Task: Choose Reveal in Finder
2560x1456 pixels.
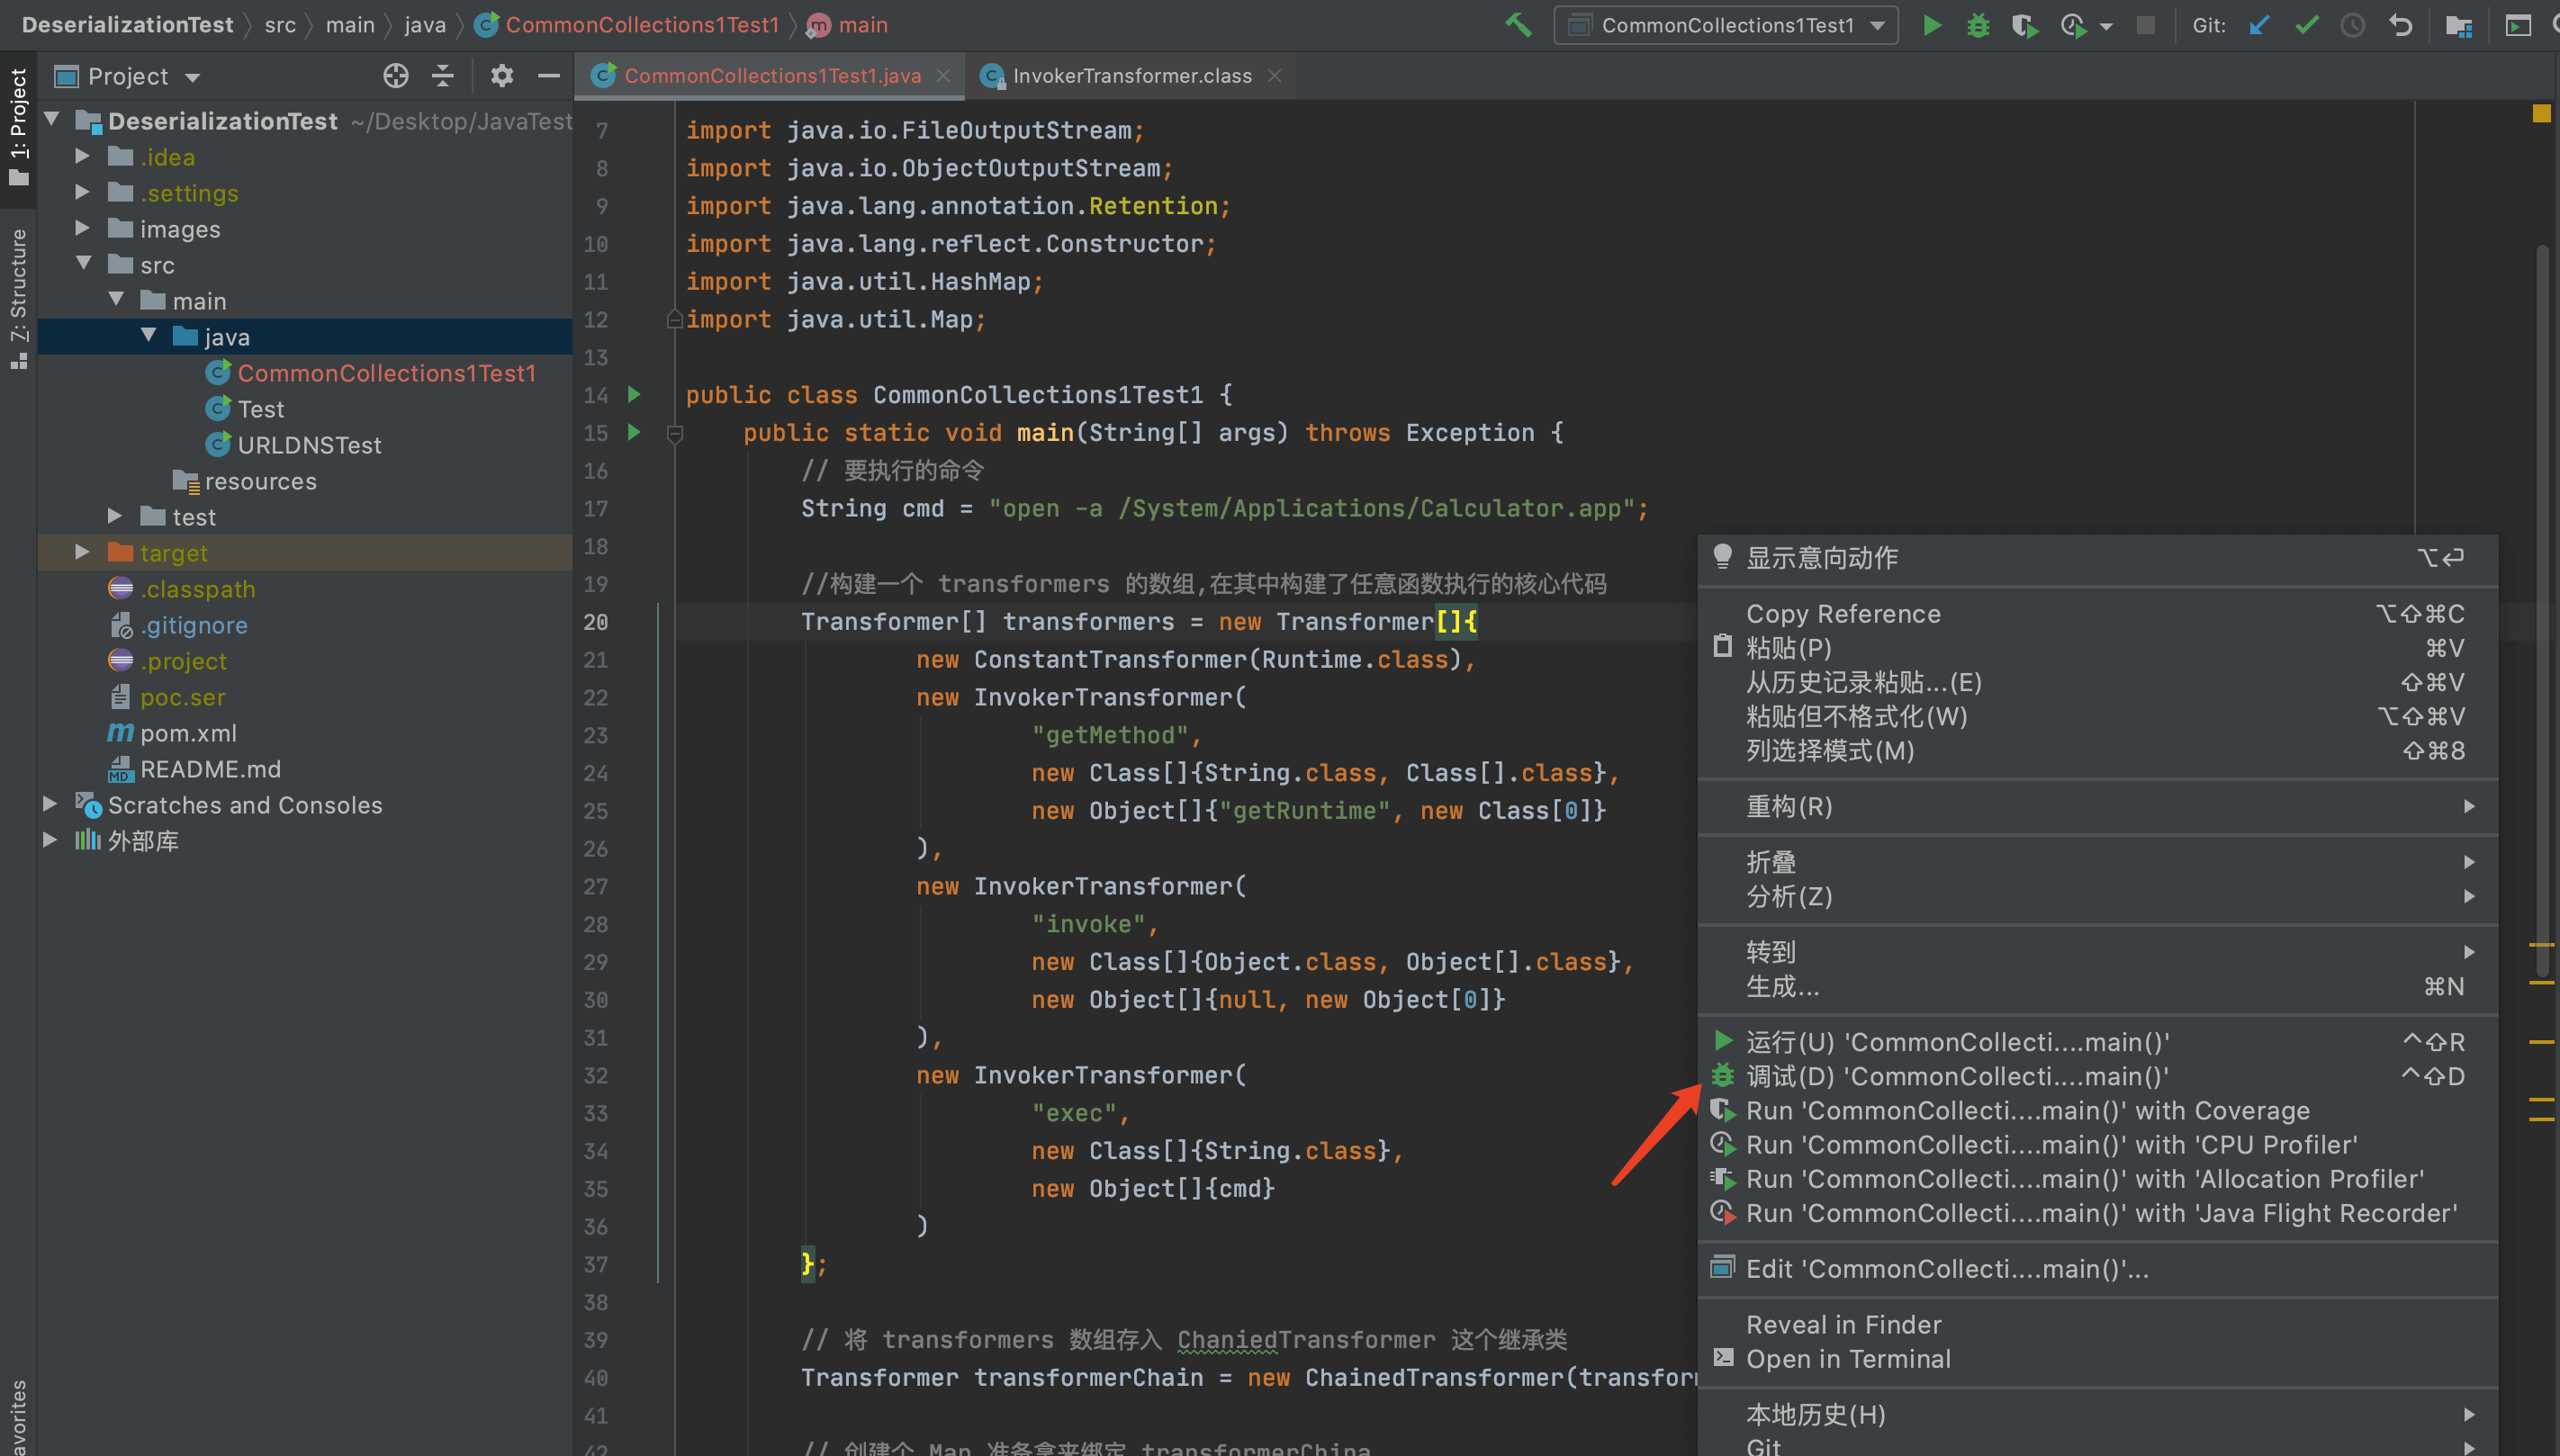Action: point(2097,1325)
